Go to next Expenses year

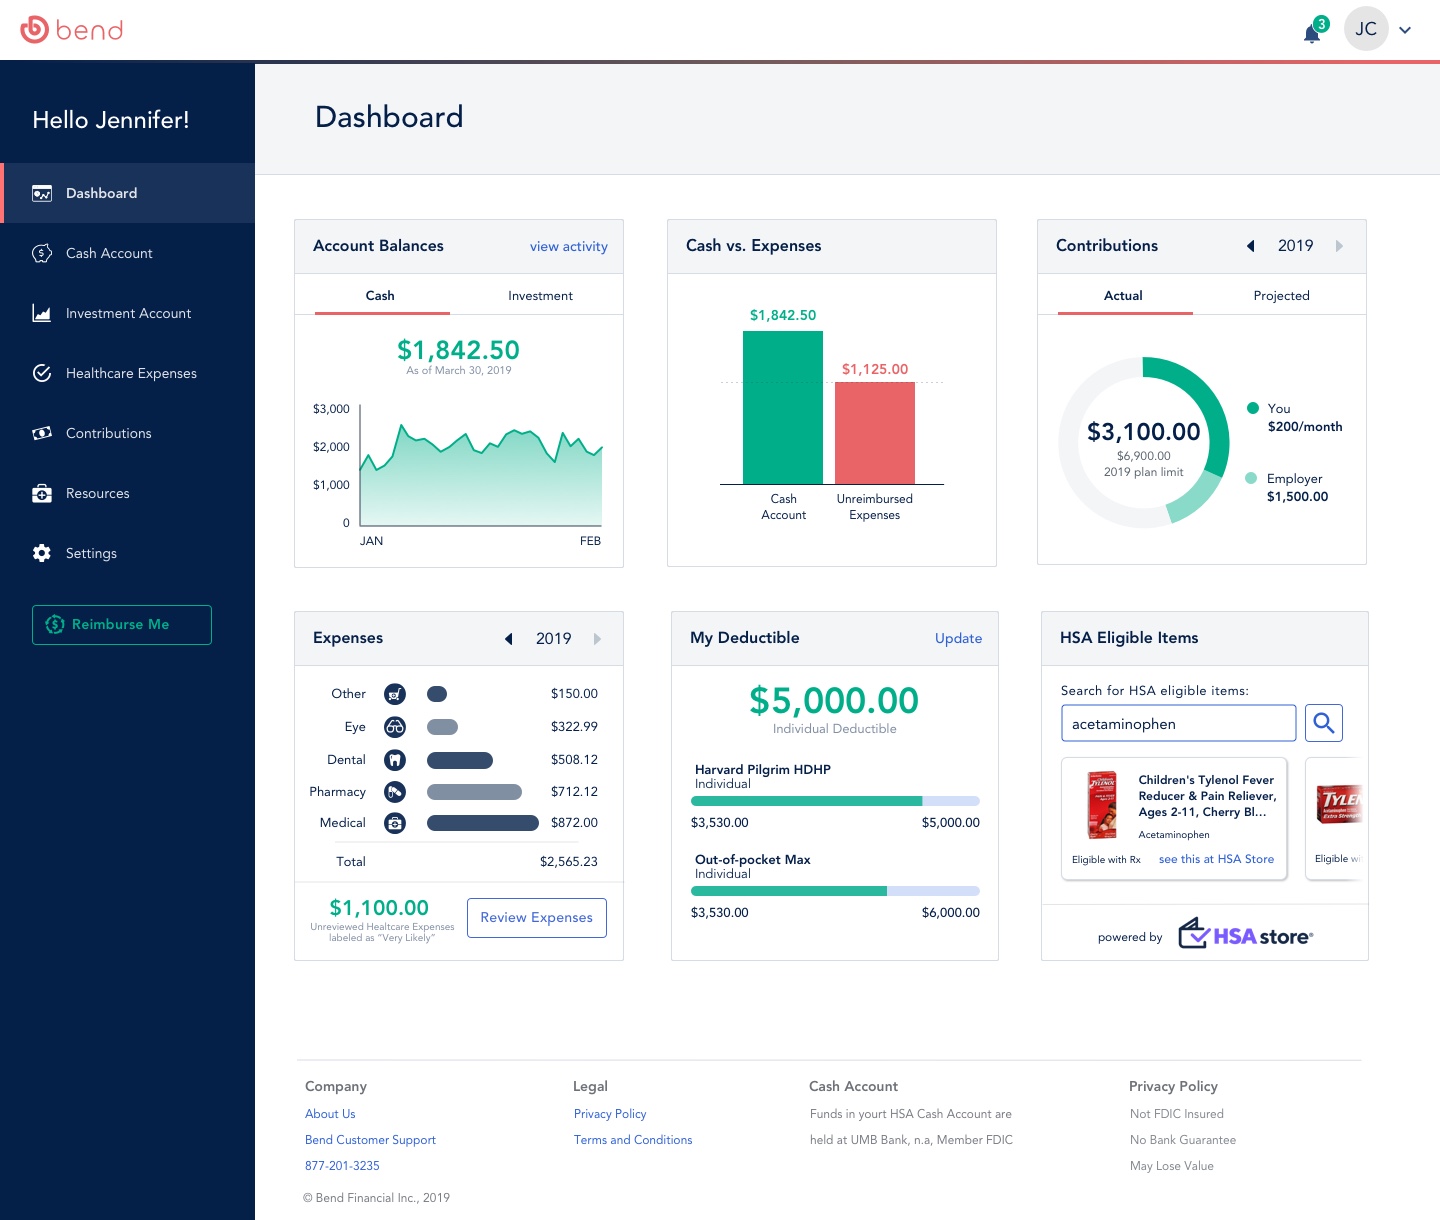tap(598, 639)
